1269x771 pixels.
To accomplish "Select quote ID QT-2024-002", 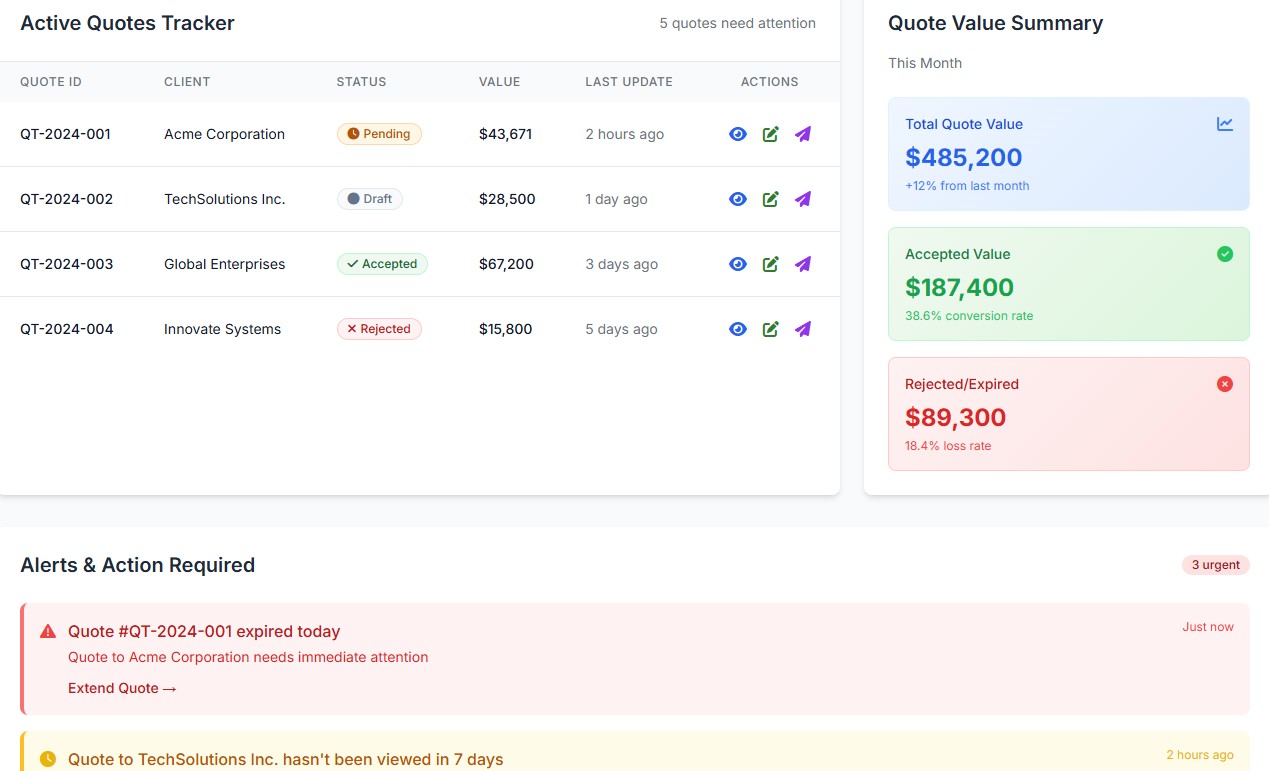I will click(x=66, y=199).
